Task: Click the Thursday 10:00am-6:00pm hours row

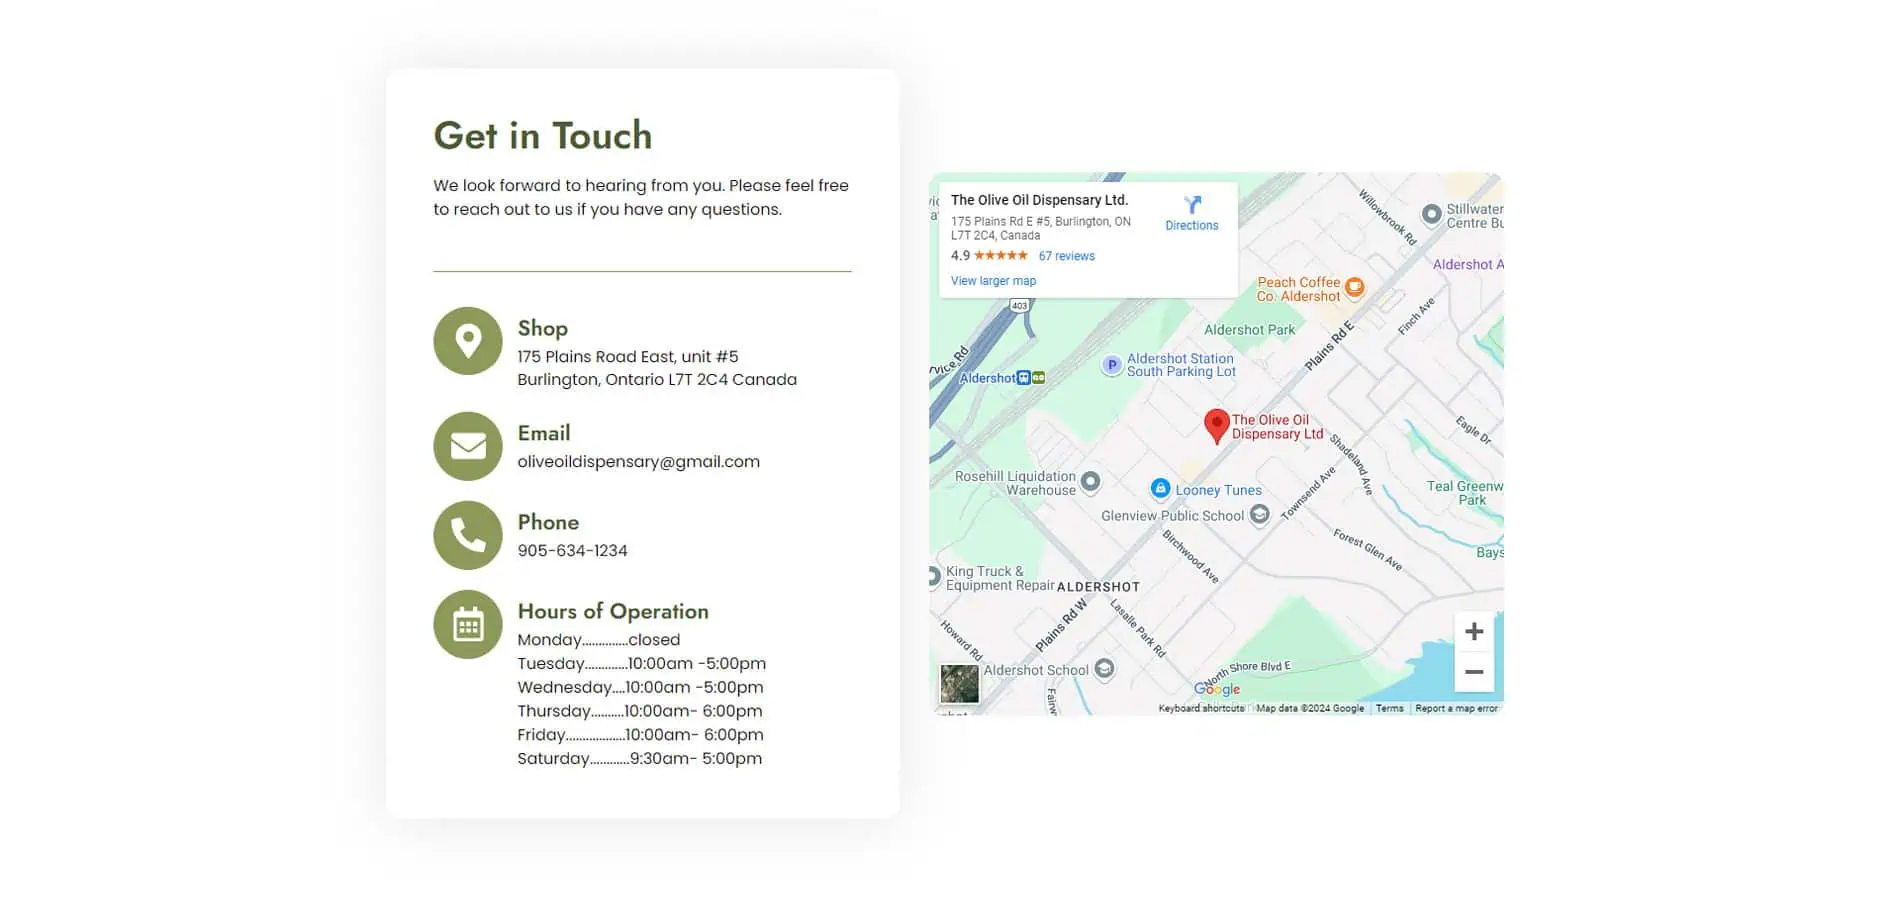Action: click(639, 711)
